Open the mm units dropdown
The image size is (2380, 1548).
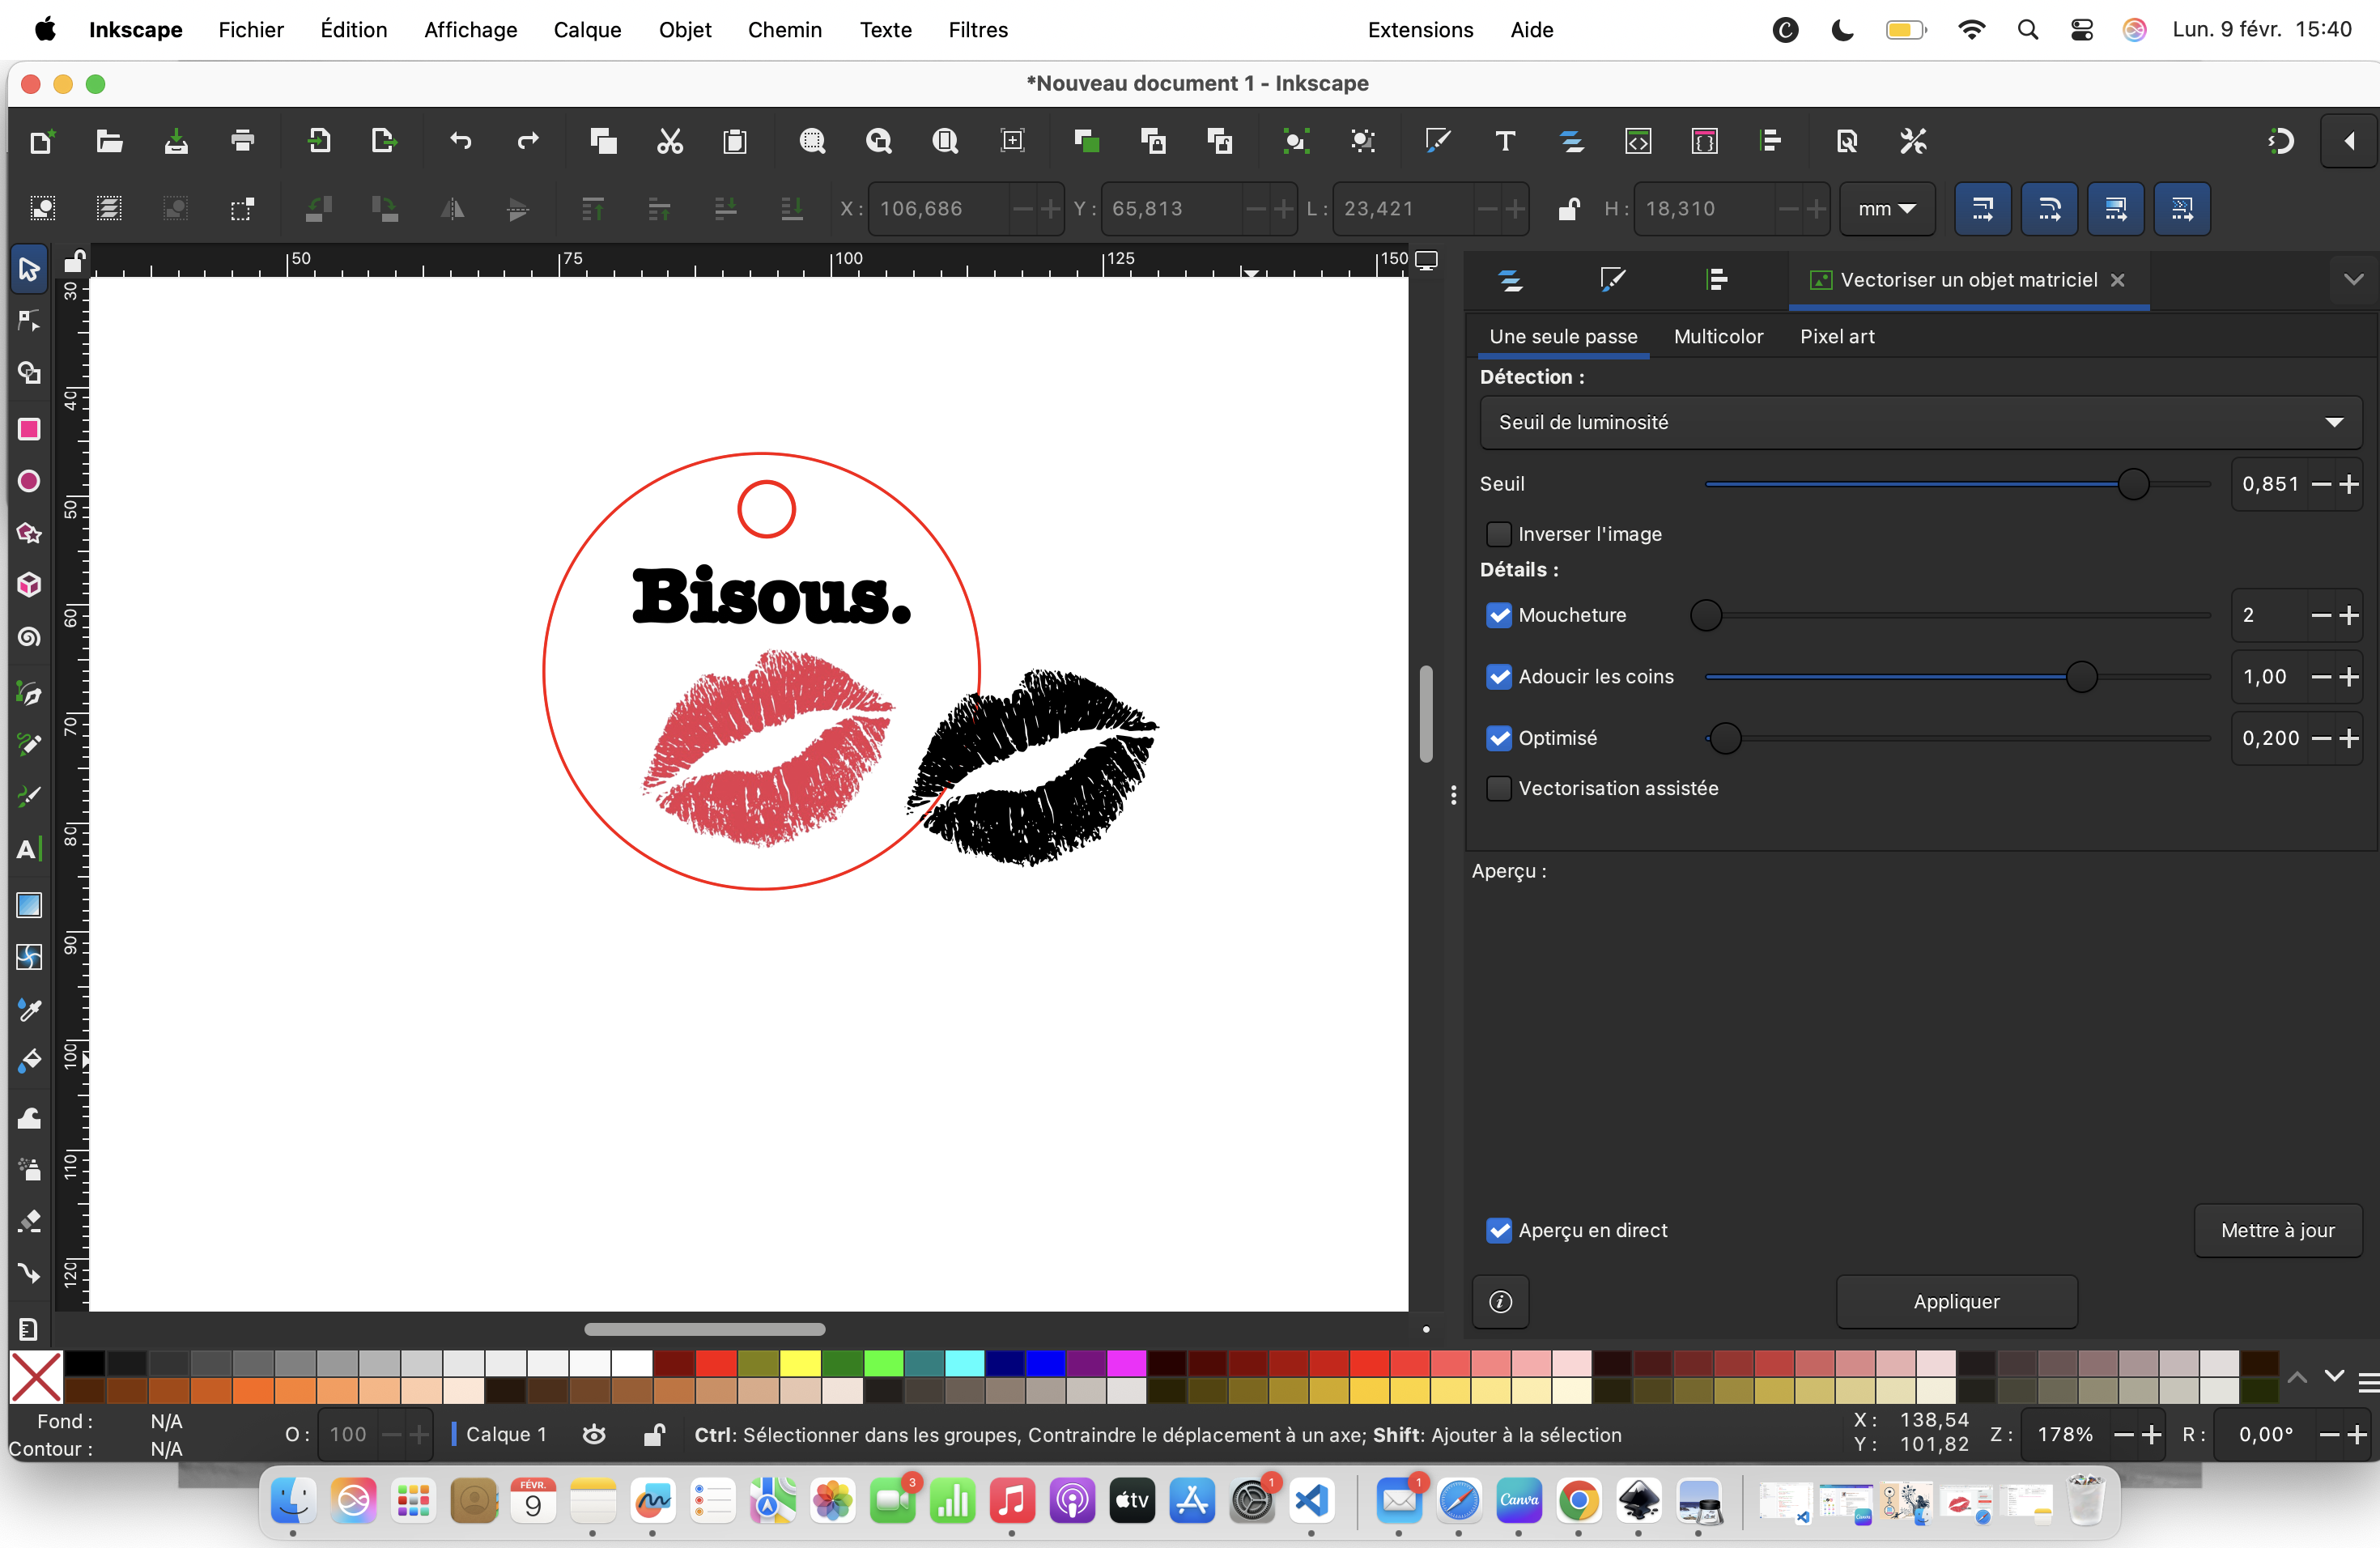(1886, 209)
